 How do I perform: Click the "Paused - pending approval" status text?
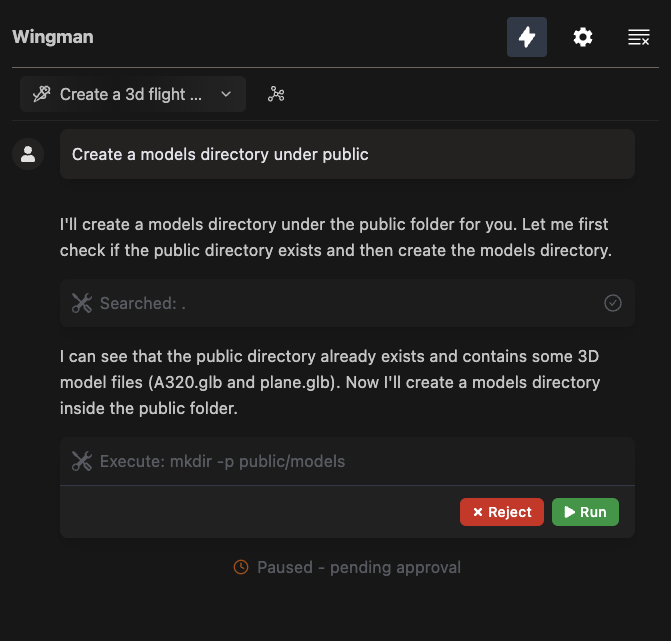(x=358, y=567)
